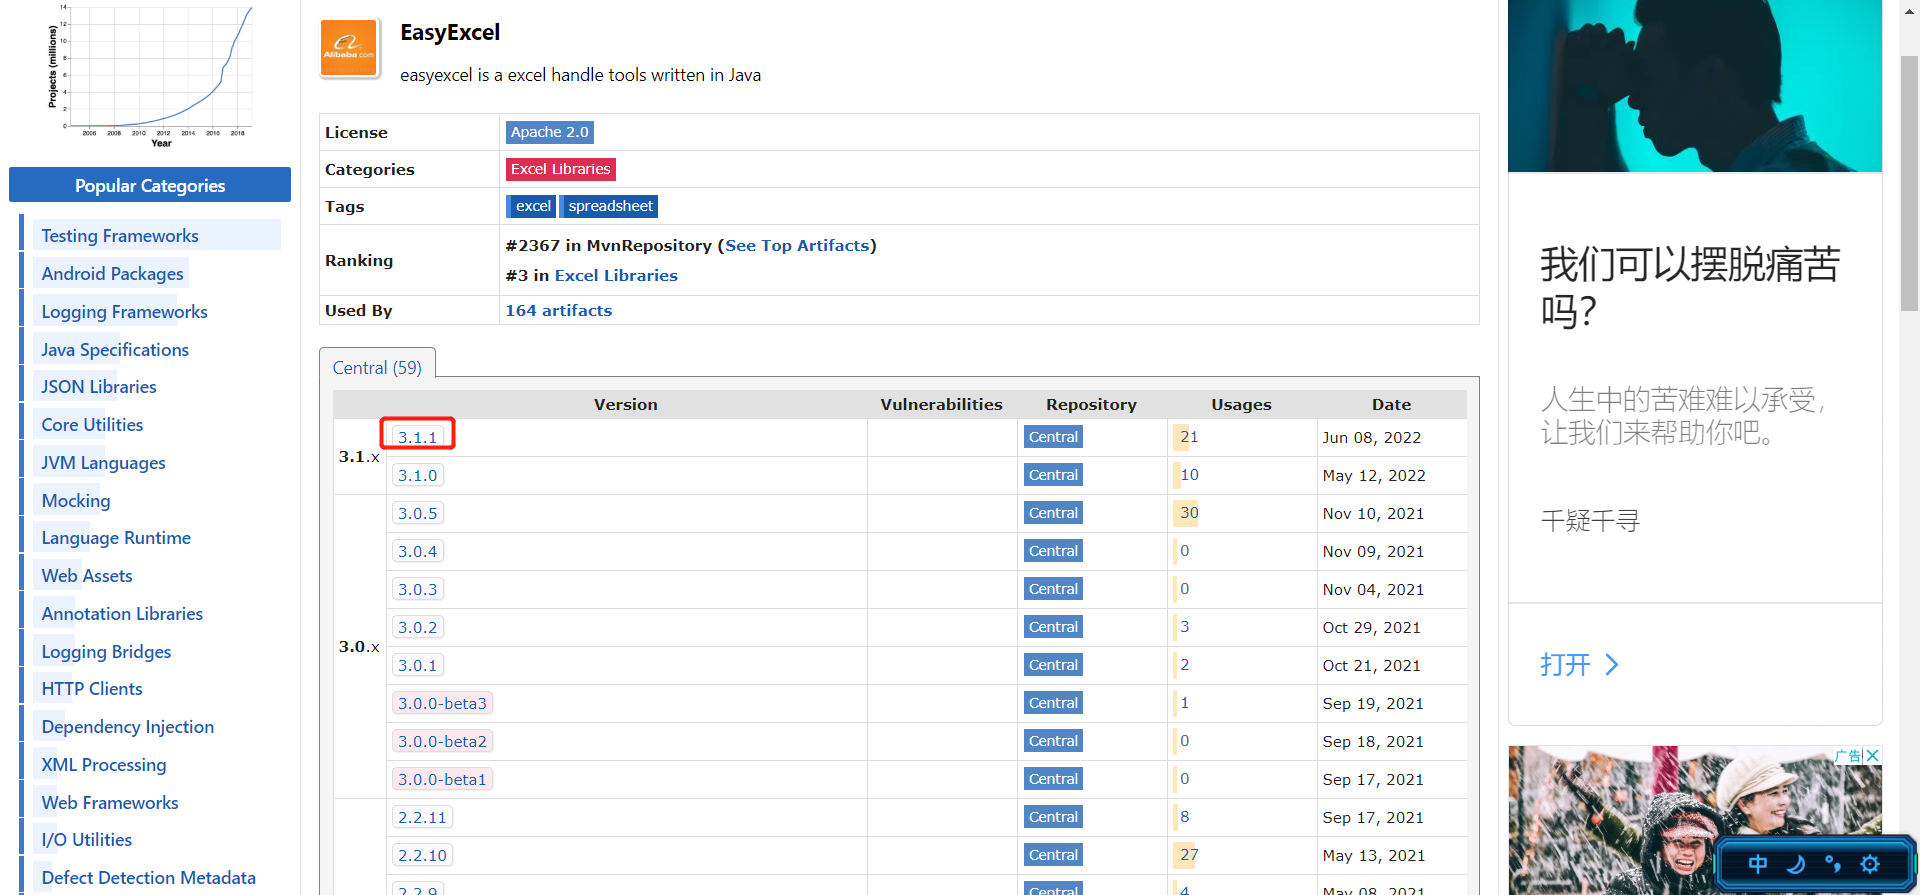Open Core Utilities category
Viewport: 1920px width, 895px height.
coord(92,425)
